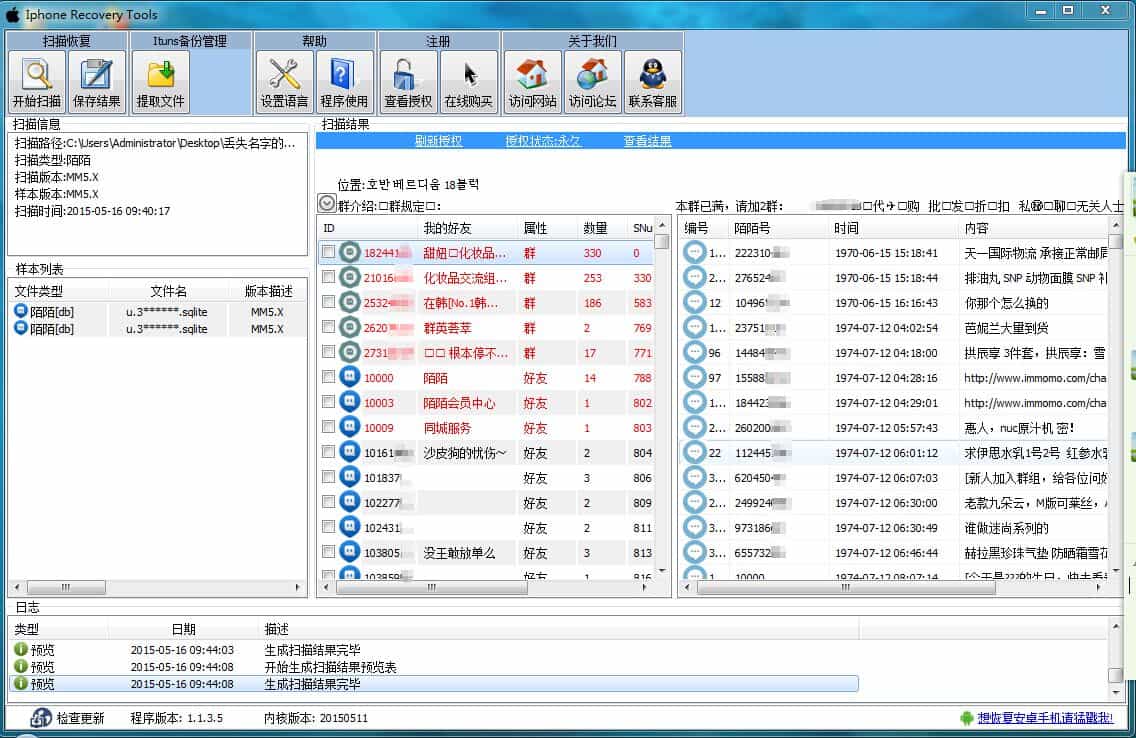Sort friends list by 数量 column header

[601, 228]
